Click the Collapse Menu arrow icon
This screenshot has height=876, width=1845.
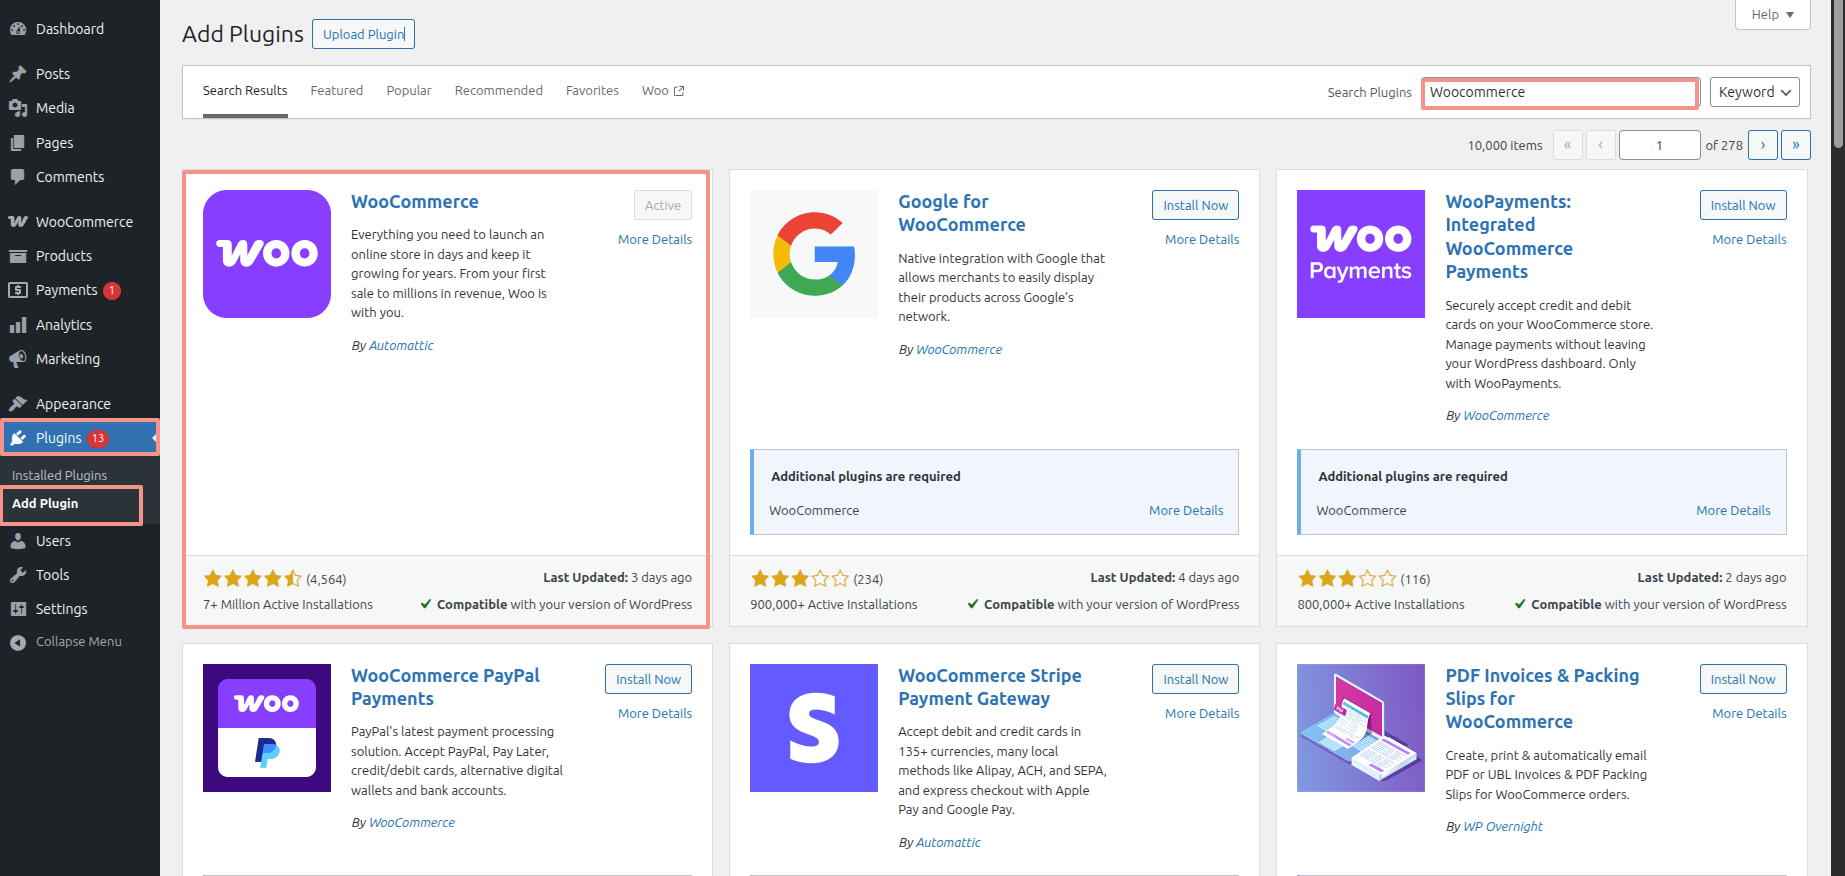click(x=18, y=642)
